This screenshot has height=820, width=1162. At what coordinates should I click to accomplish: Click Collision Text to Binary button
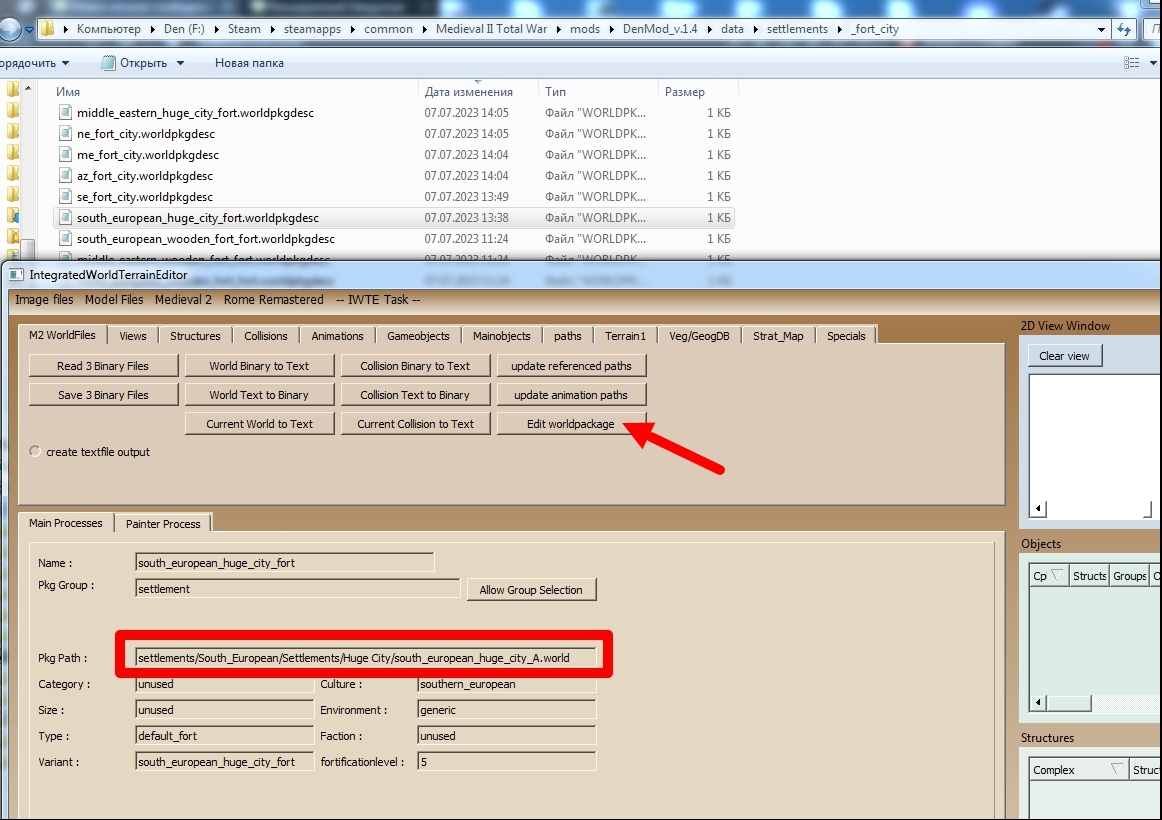click(415, 395)
